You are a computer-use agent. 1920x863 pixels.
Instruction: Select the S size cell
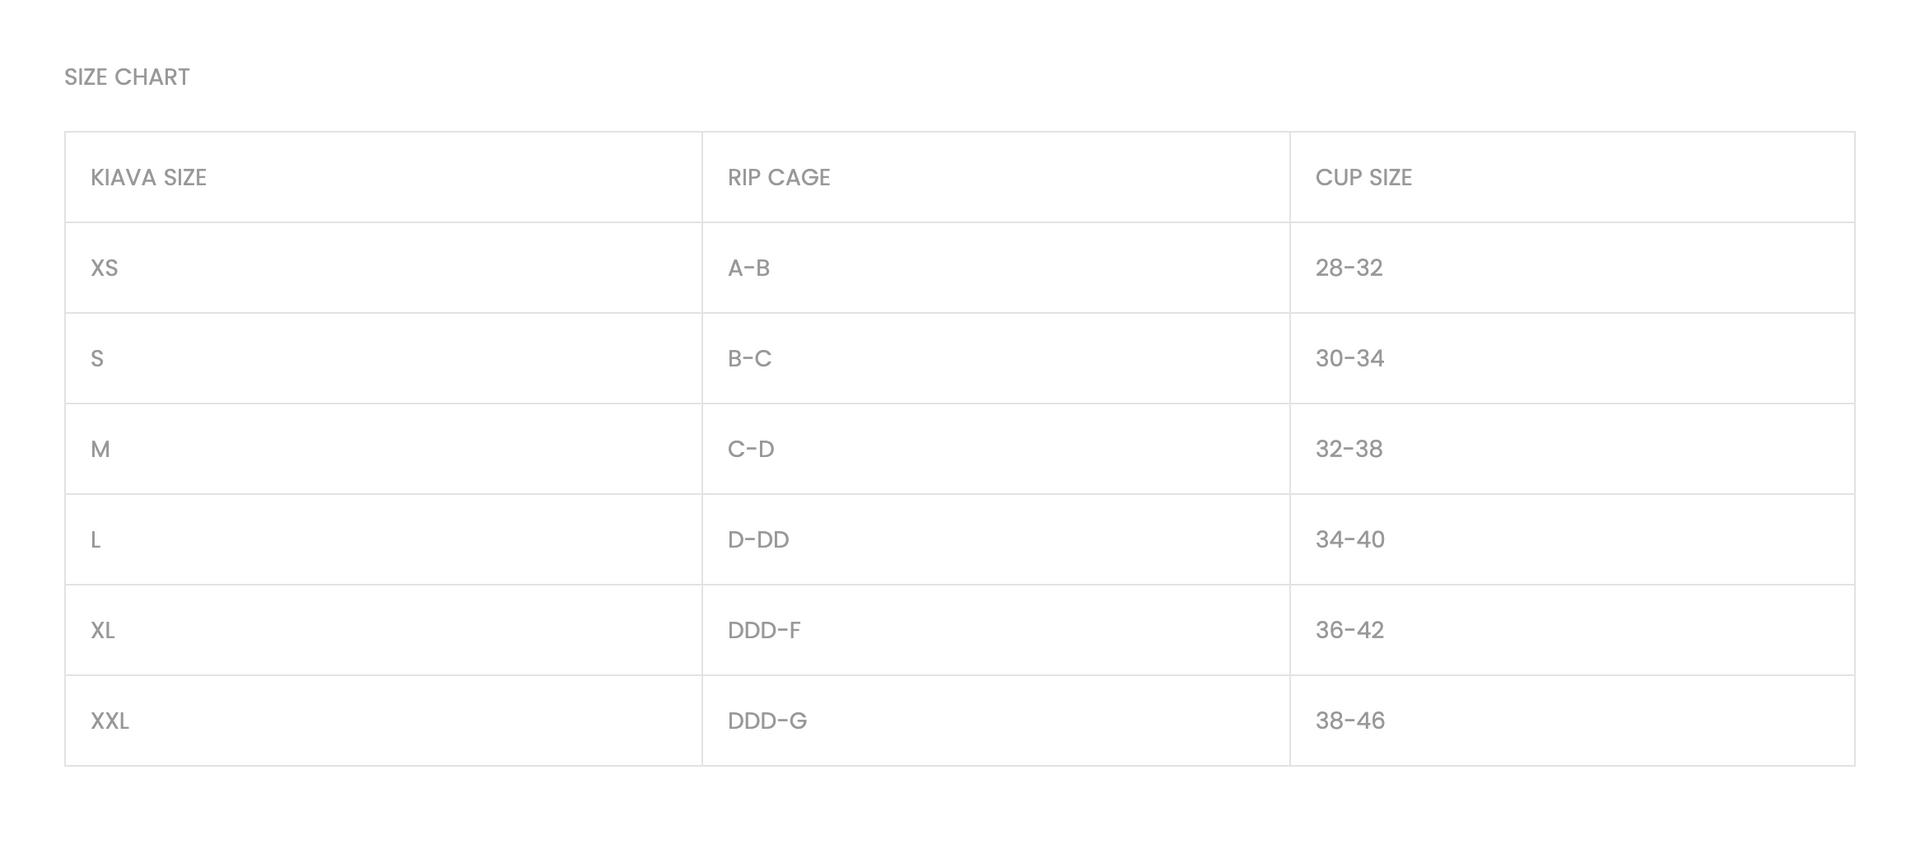coord(97,359)
